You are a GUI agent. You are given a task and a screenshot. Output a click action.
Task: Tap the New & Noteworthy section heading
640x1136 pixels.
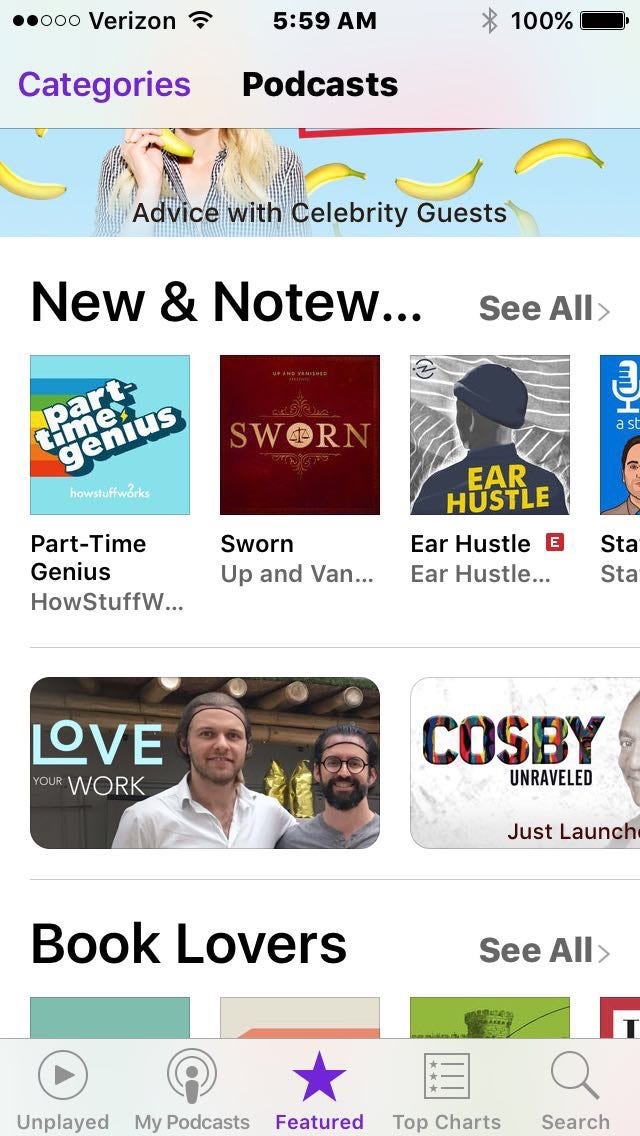tap(226, 302)
